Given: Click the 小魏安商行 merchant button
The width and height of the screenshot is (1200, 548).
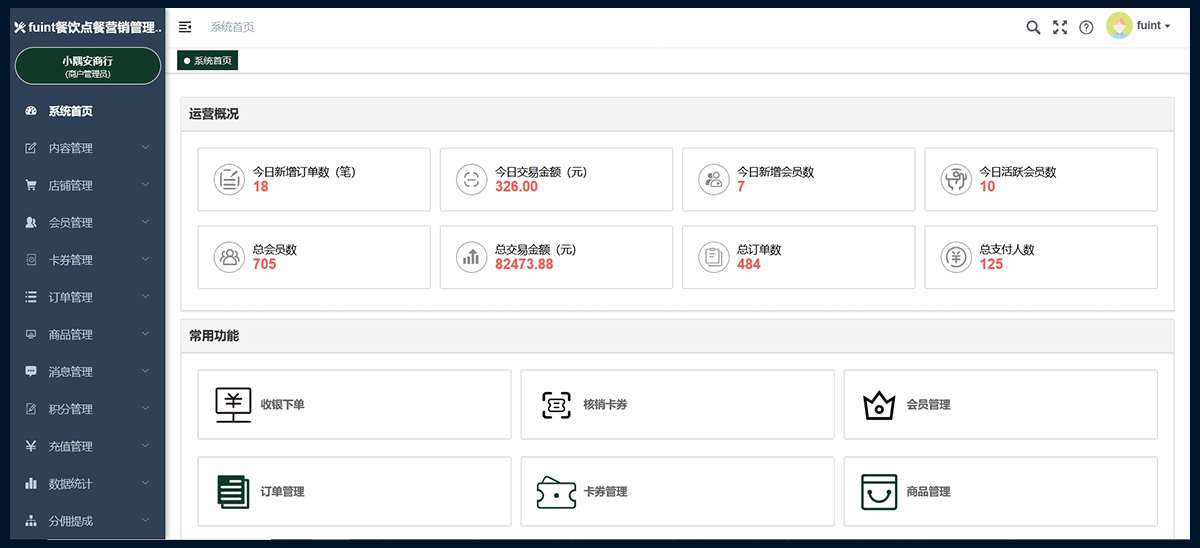Looking at the screenshot, I should [x=88, y=66].
